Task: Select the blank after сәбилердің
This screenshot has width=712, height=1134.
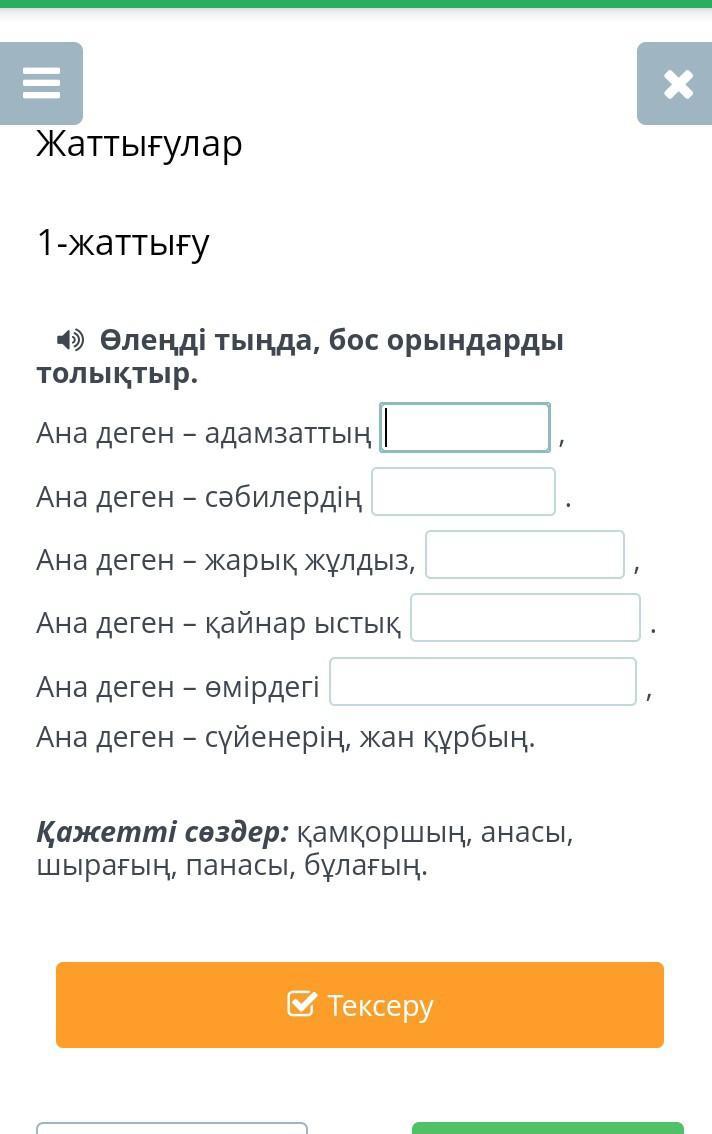Action: coord(463,492)
